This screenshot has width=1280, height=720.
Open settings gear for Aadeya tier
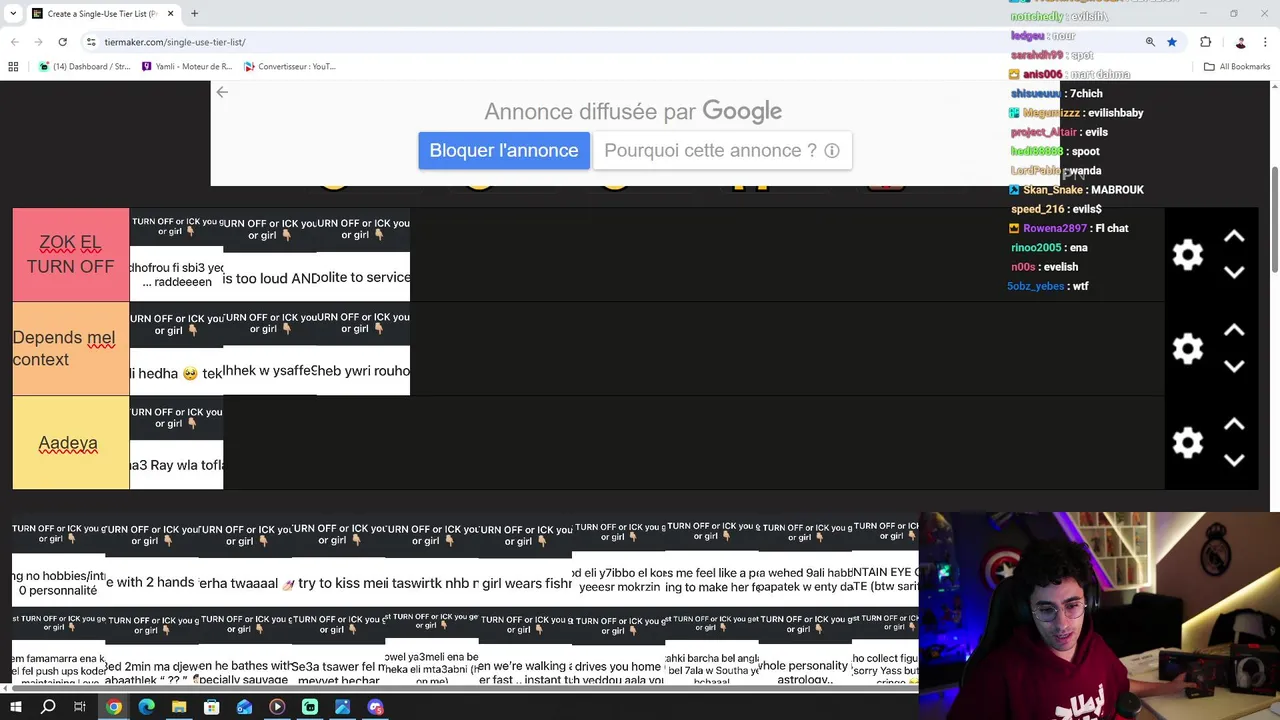(1188, 443)
